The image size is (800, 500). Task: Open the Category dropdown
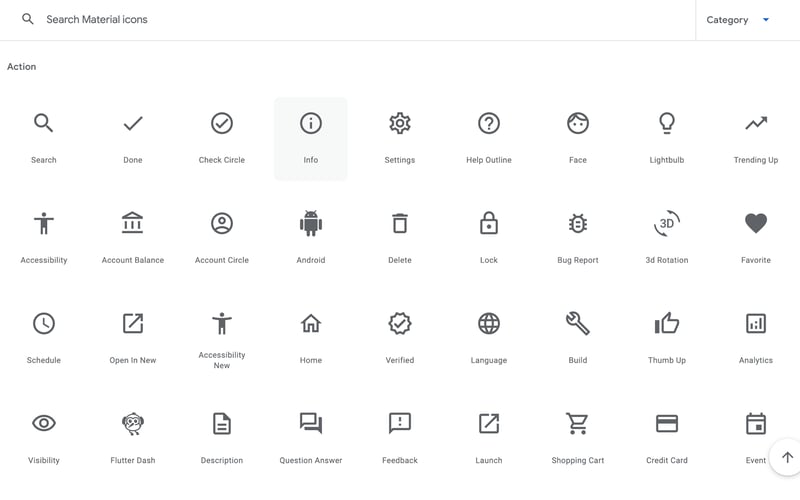pos(737,20)
